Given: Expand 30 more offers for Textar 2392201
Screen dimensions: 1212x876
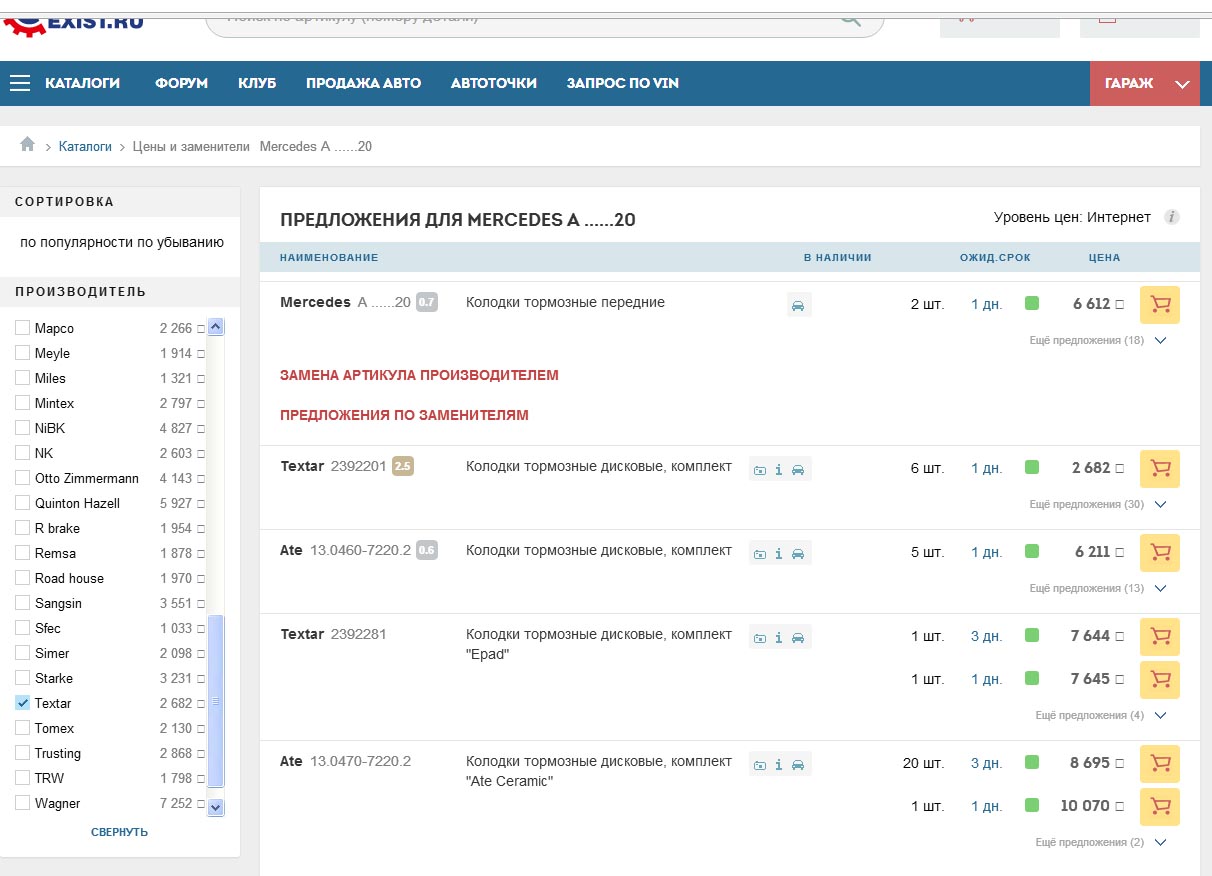Looking at the screenshot, I should pyautogui.click(x=1098, y=504).
